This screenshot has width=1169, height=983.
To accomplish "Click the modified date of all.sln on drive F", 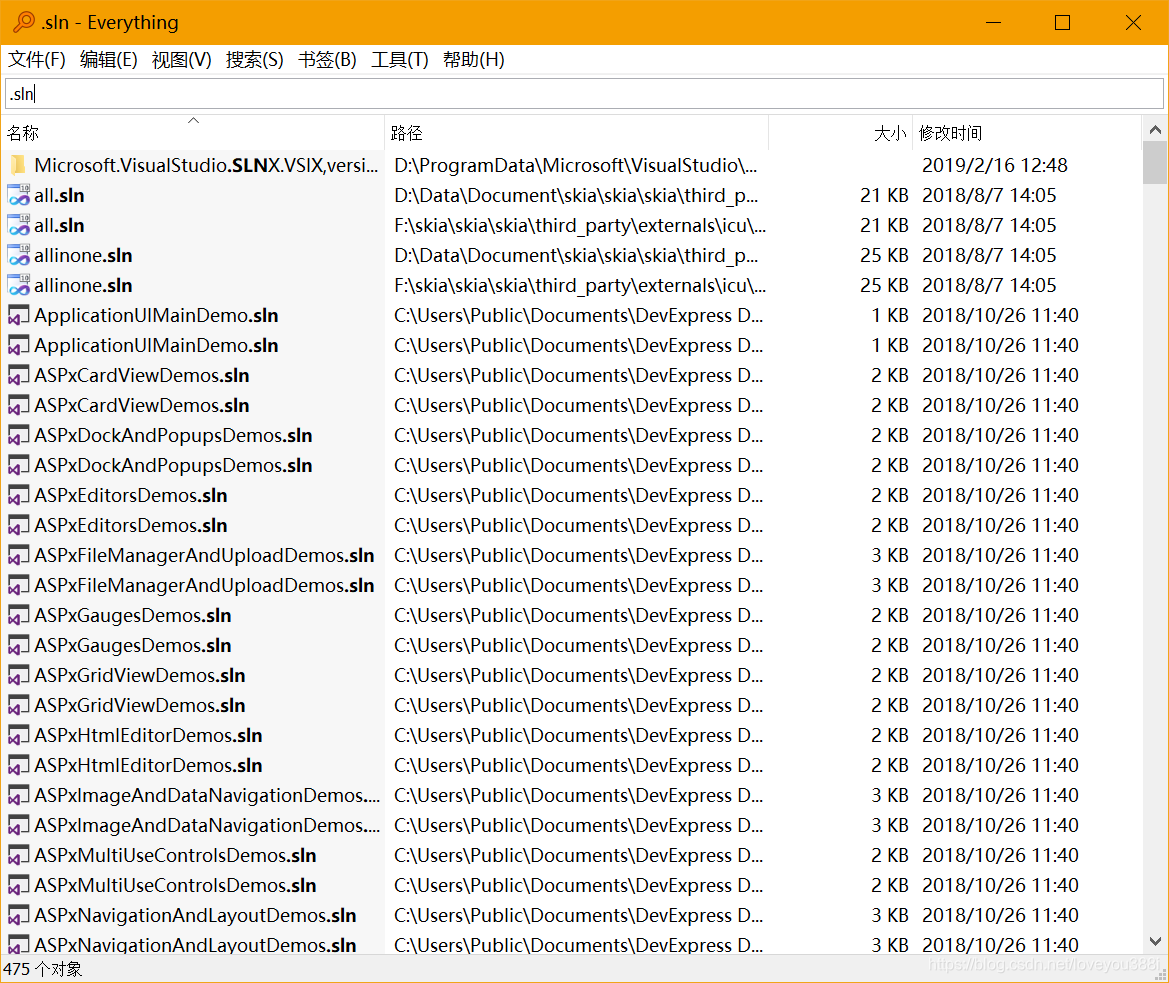I will point(989,225).
